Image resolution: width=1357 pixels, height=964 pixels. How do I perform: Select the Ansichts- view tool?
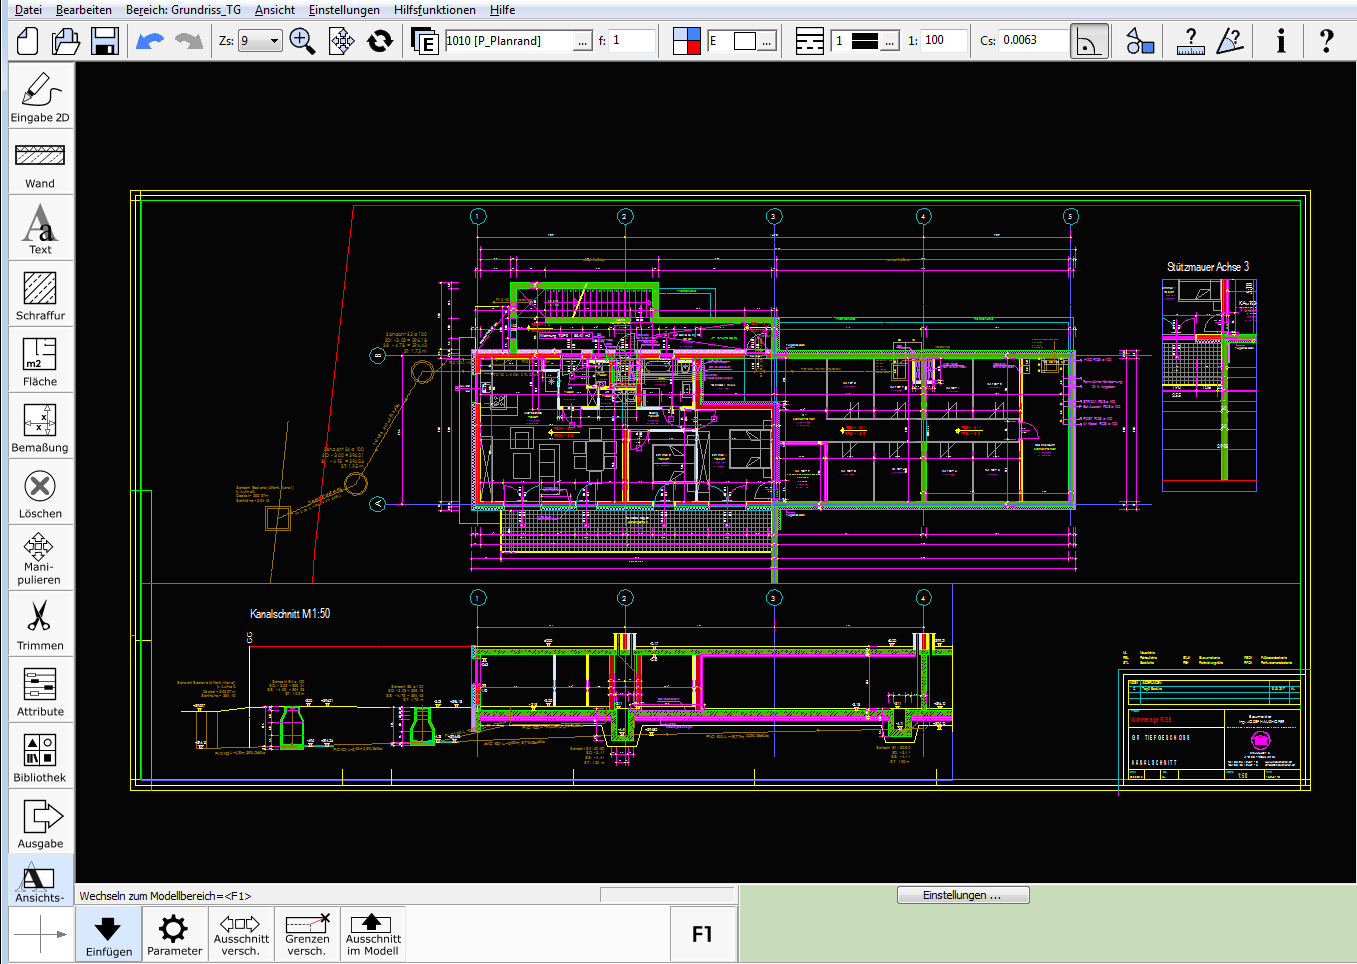[40, 881]
